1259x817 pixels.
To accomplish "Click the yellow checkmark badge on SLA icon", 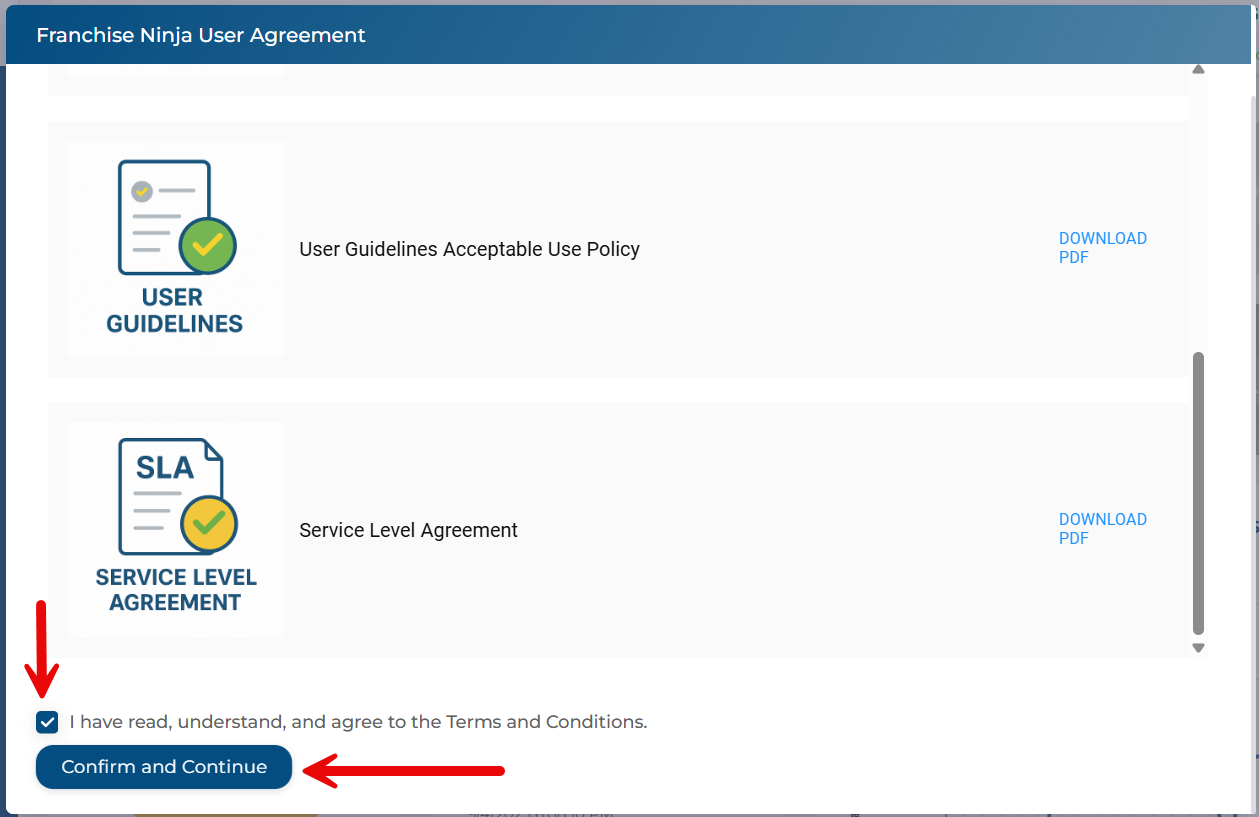I will point(208,523).
